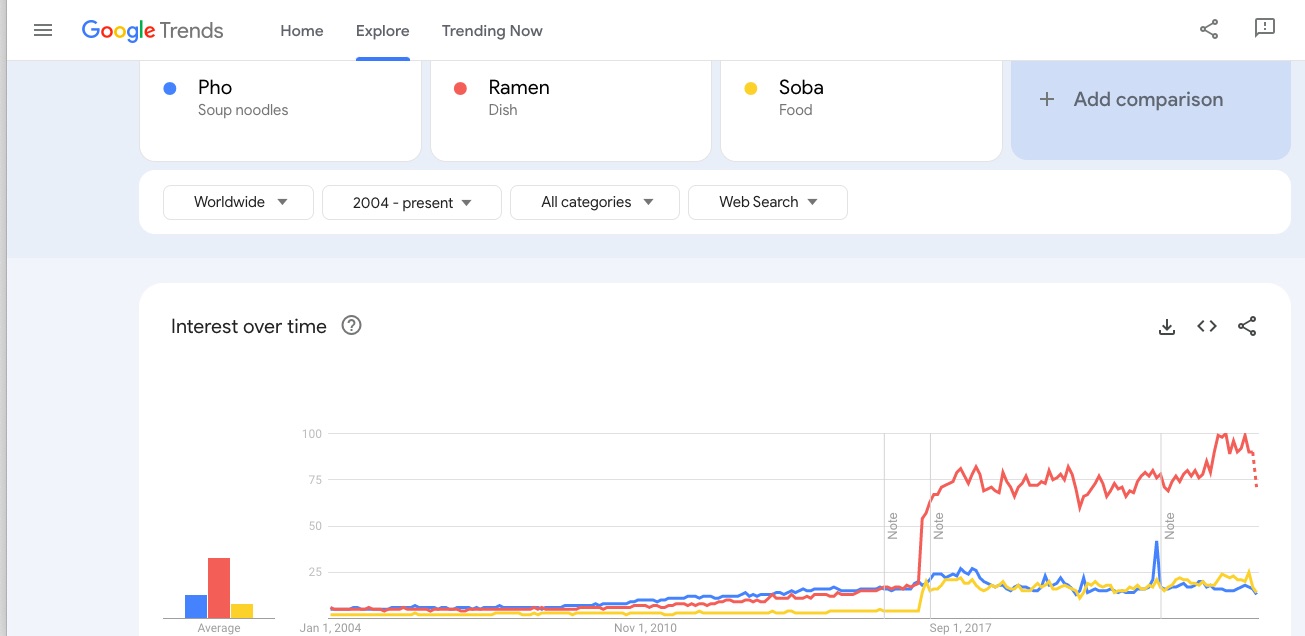Switch to the Home tab
1305x636 pixels.
coord(301,31)
